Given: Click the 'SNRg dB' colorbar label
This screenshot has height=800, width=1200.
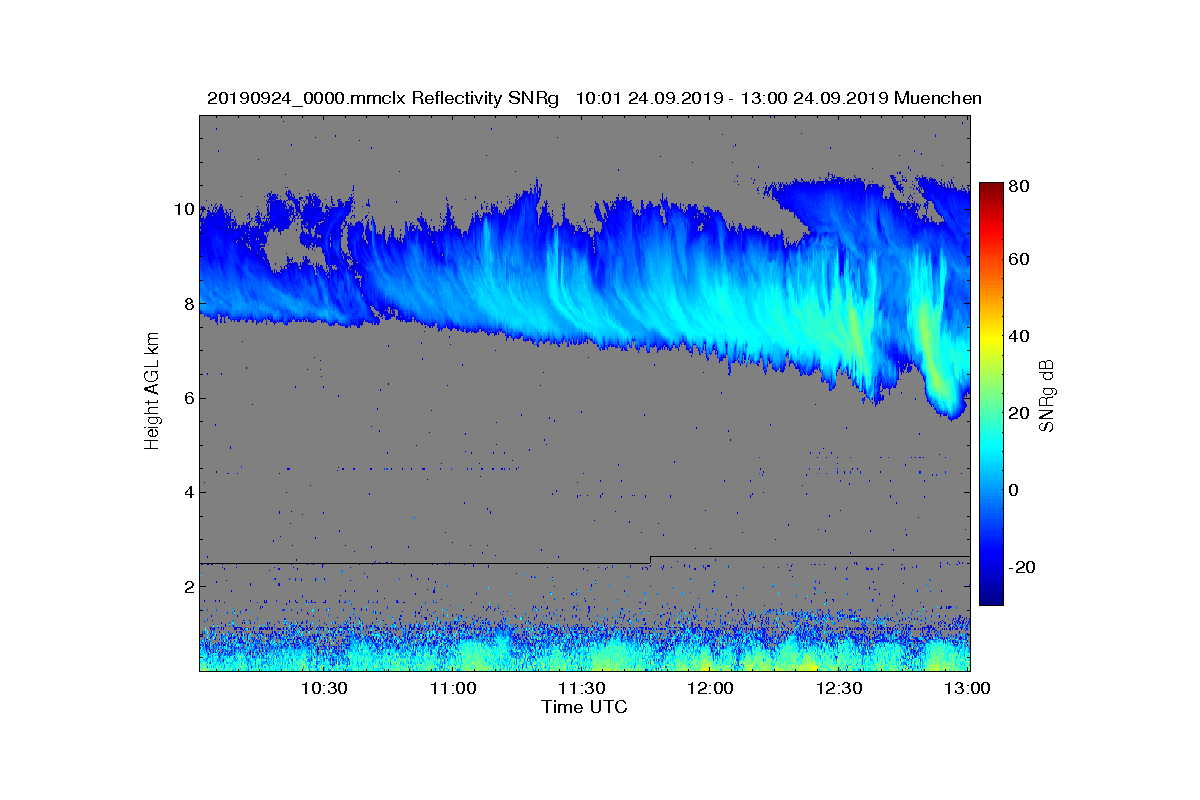Looking at the screenshot, I should click(1047, 395).
